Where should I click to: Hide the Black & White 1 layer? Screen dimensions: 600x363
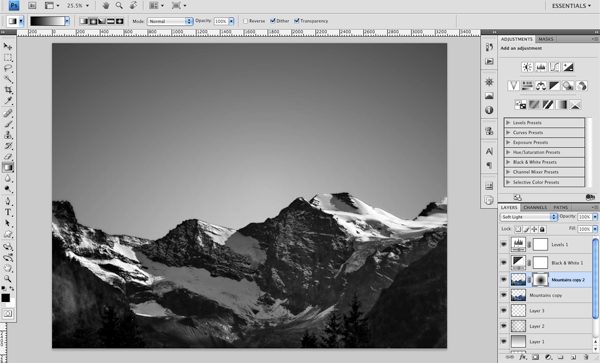[x=504, y=262]
